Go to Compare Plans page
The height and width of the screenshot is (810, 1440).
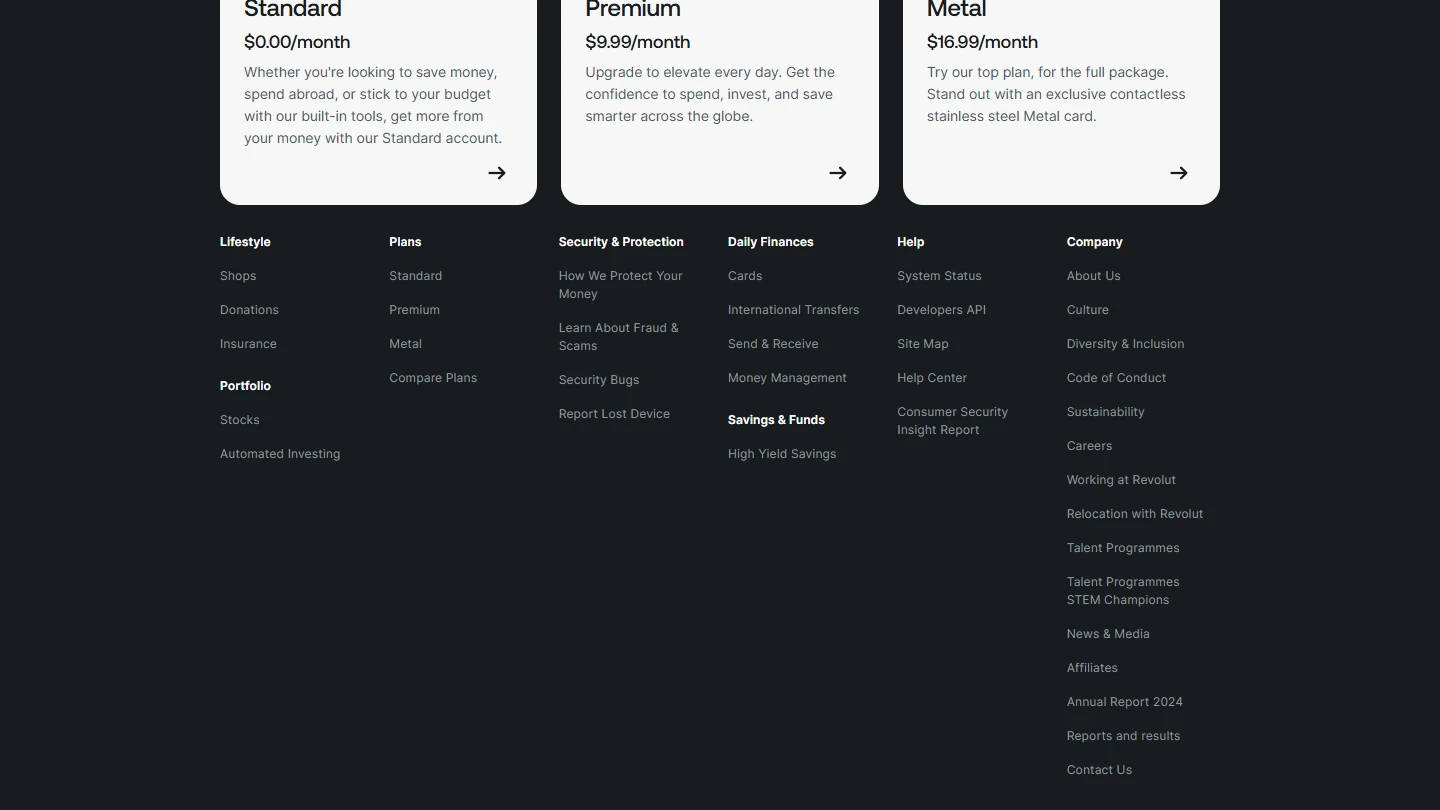433,378
